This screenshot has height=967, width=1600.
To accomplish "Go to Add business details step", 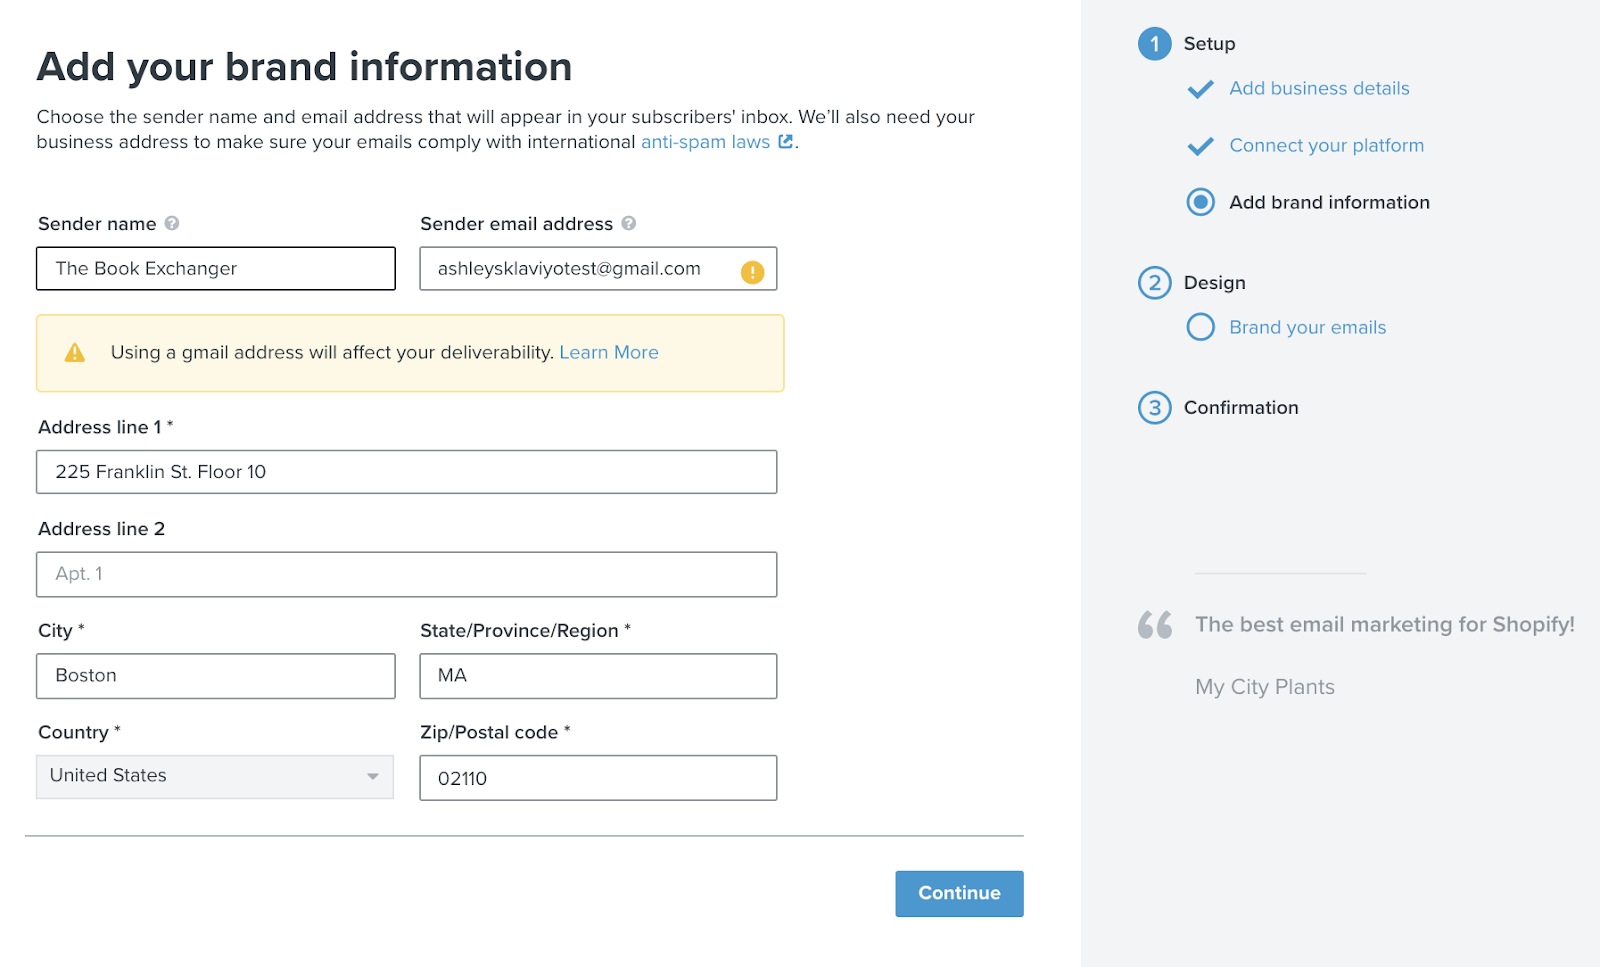I will pos(1319,88).
